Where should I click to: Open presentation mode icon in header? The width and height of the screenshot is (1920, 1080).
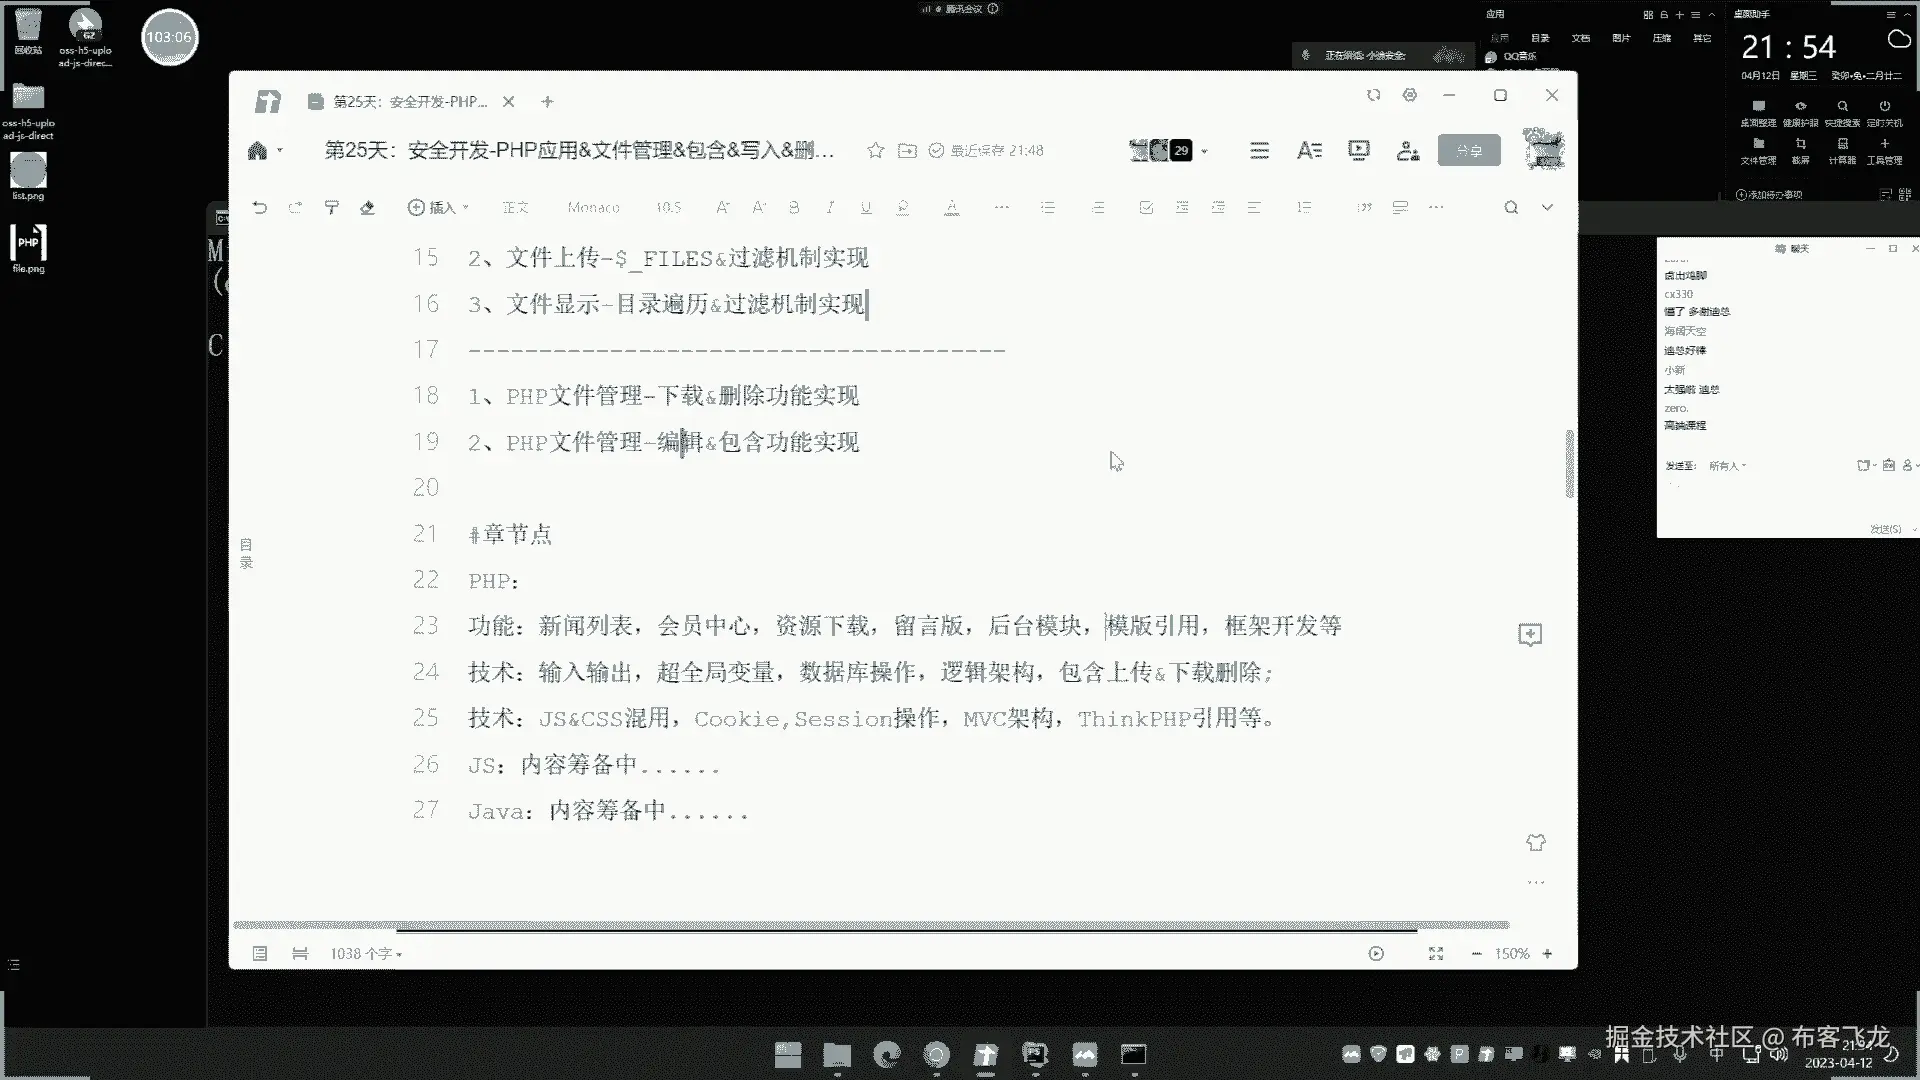1358,150
